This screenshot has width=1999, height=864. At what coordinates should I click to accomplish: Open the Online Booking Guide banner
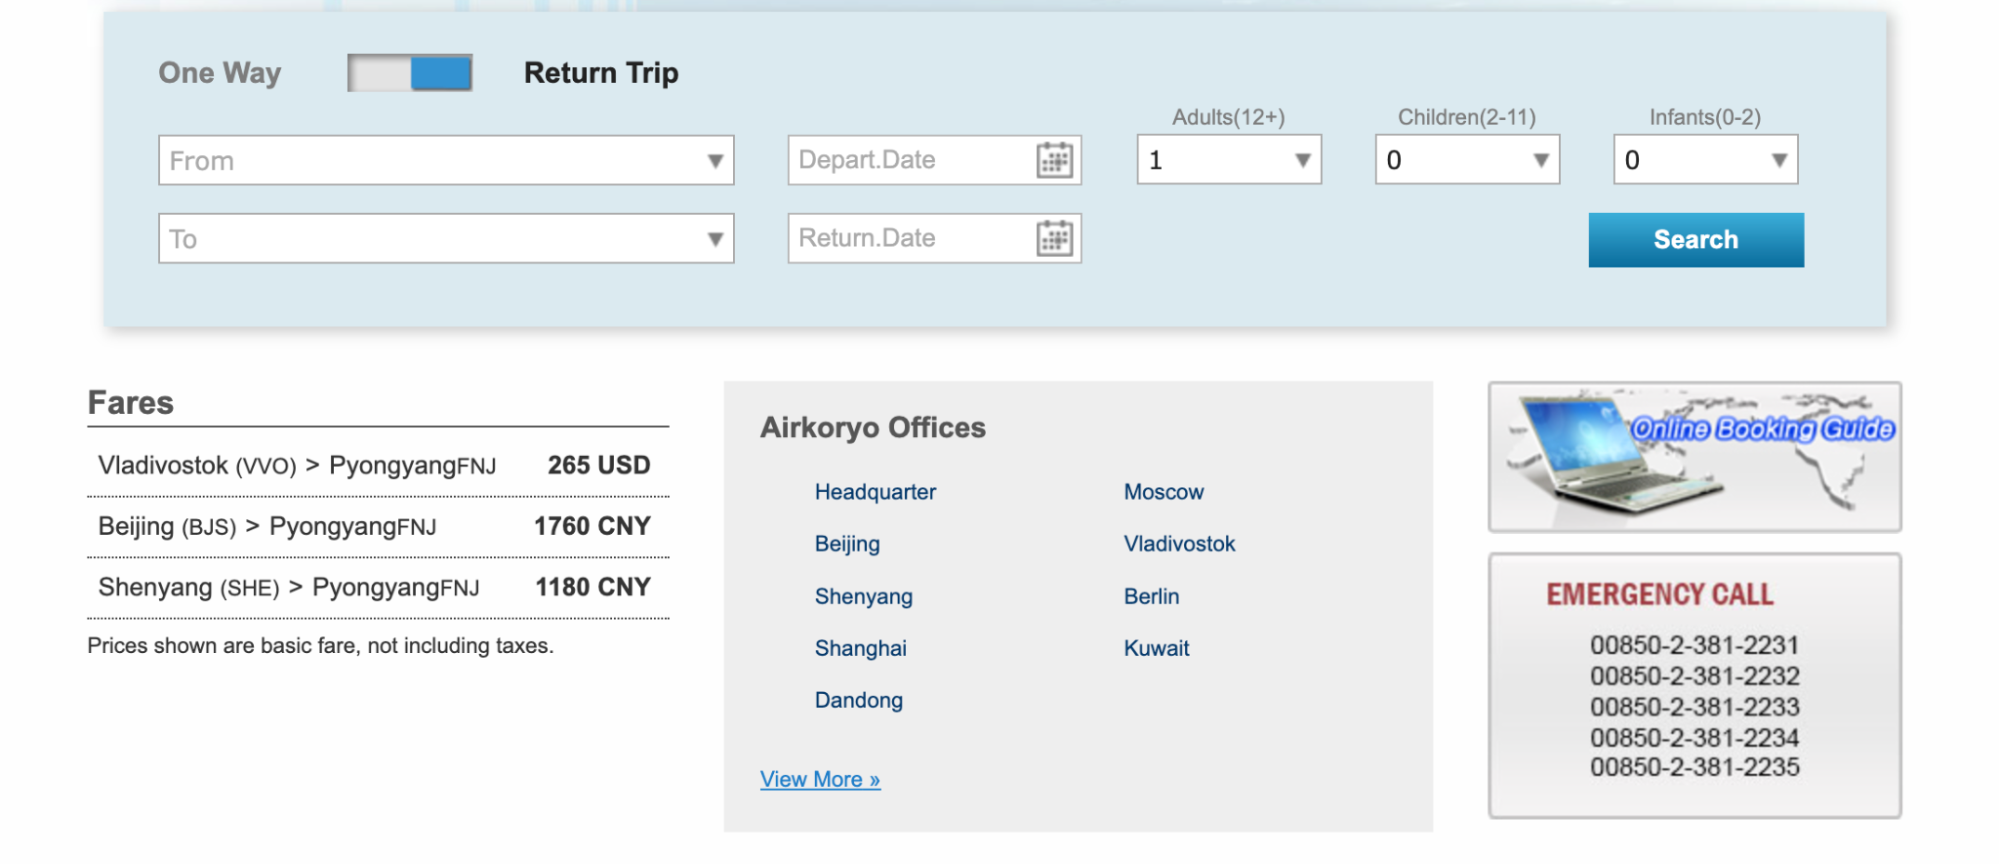(x=1694, y=457)
